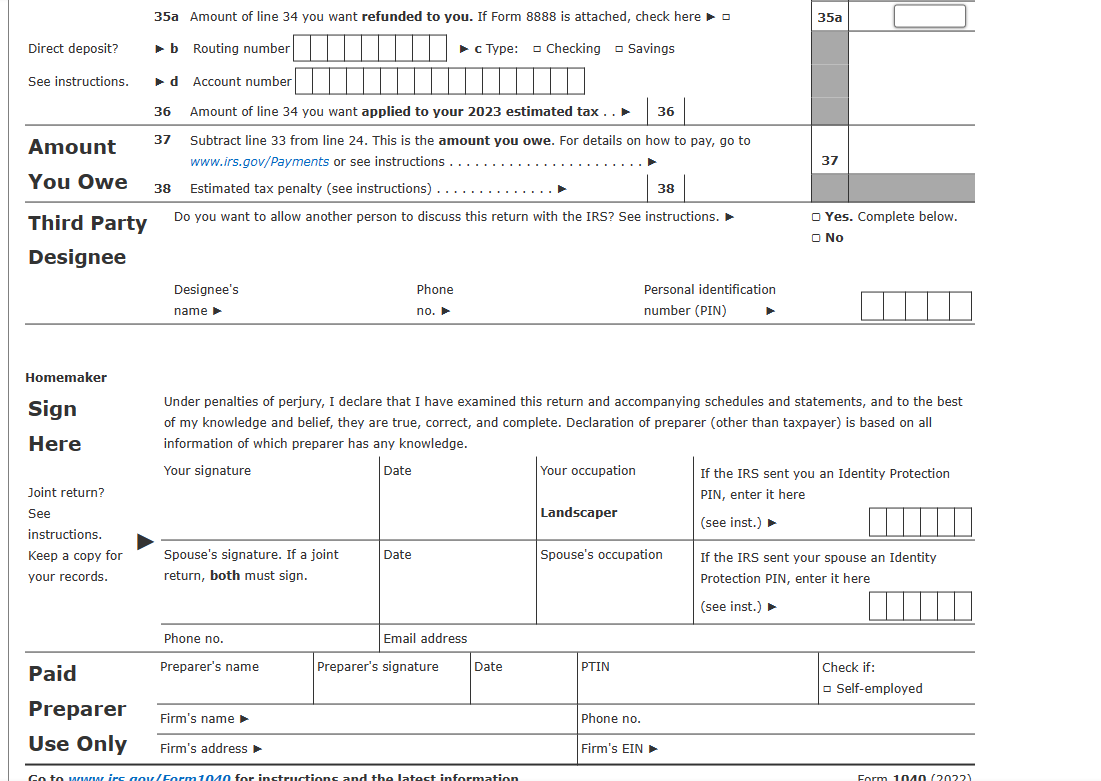Click the Amount You Owe heading
The width and height of the screenshot is (1101, 781).
[x=78, y=164]
